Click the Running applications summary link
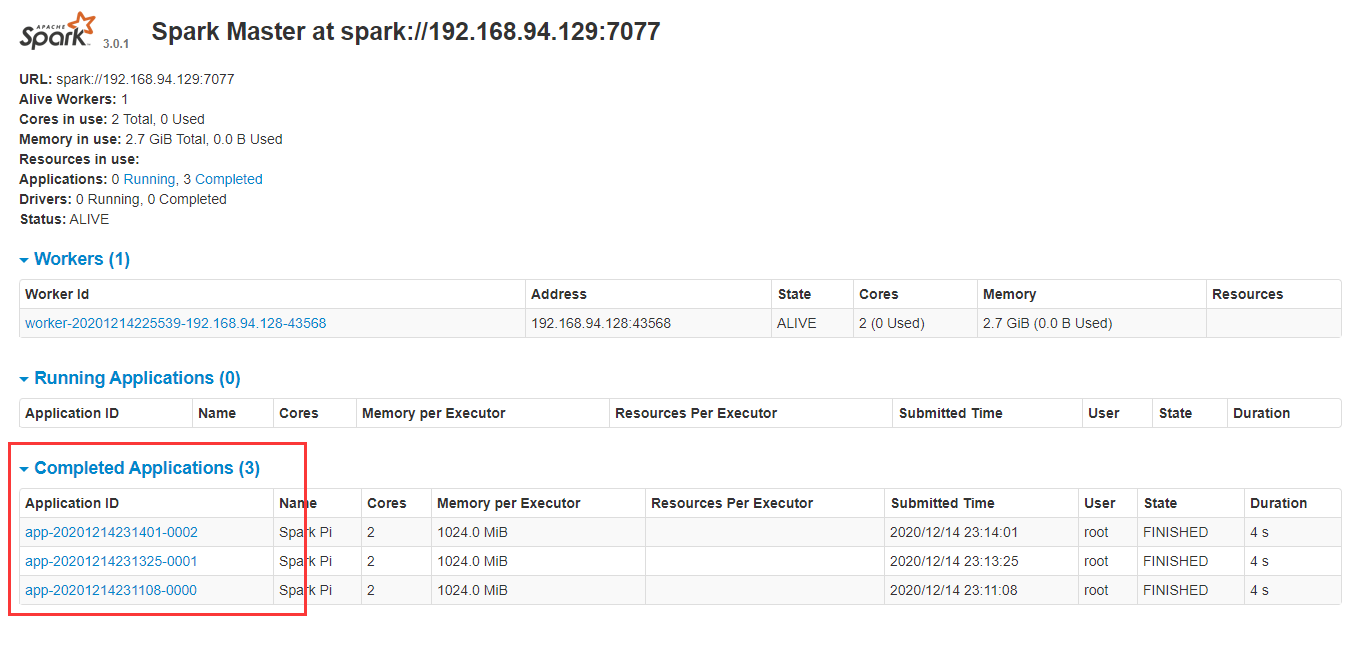The width and height of the screenshot is (1358, 651). 149,179
